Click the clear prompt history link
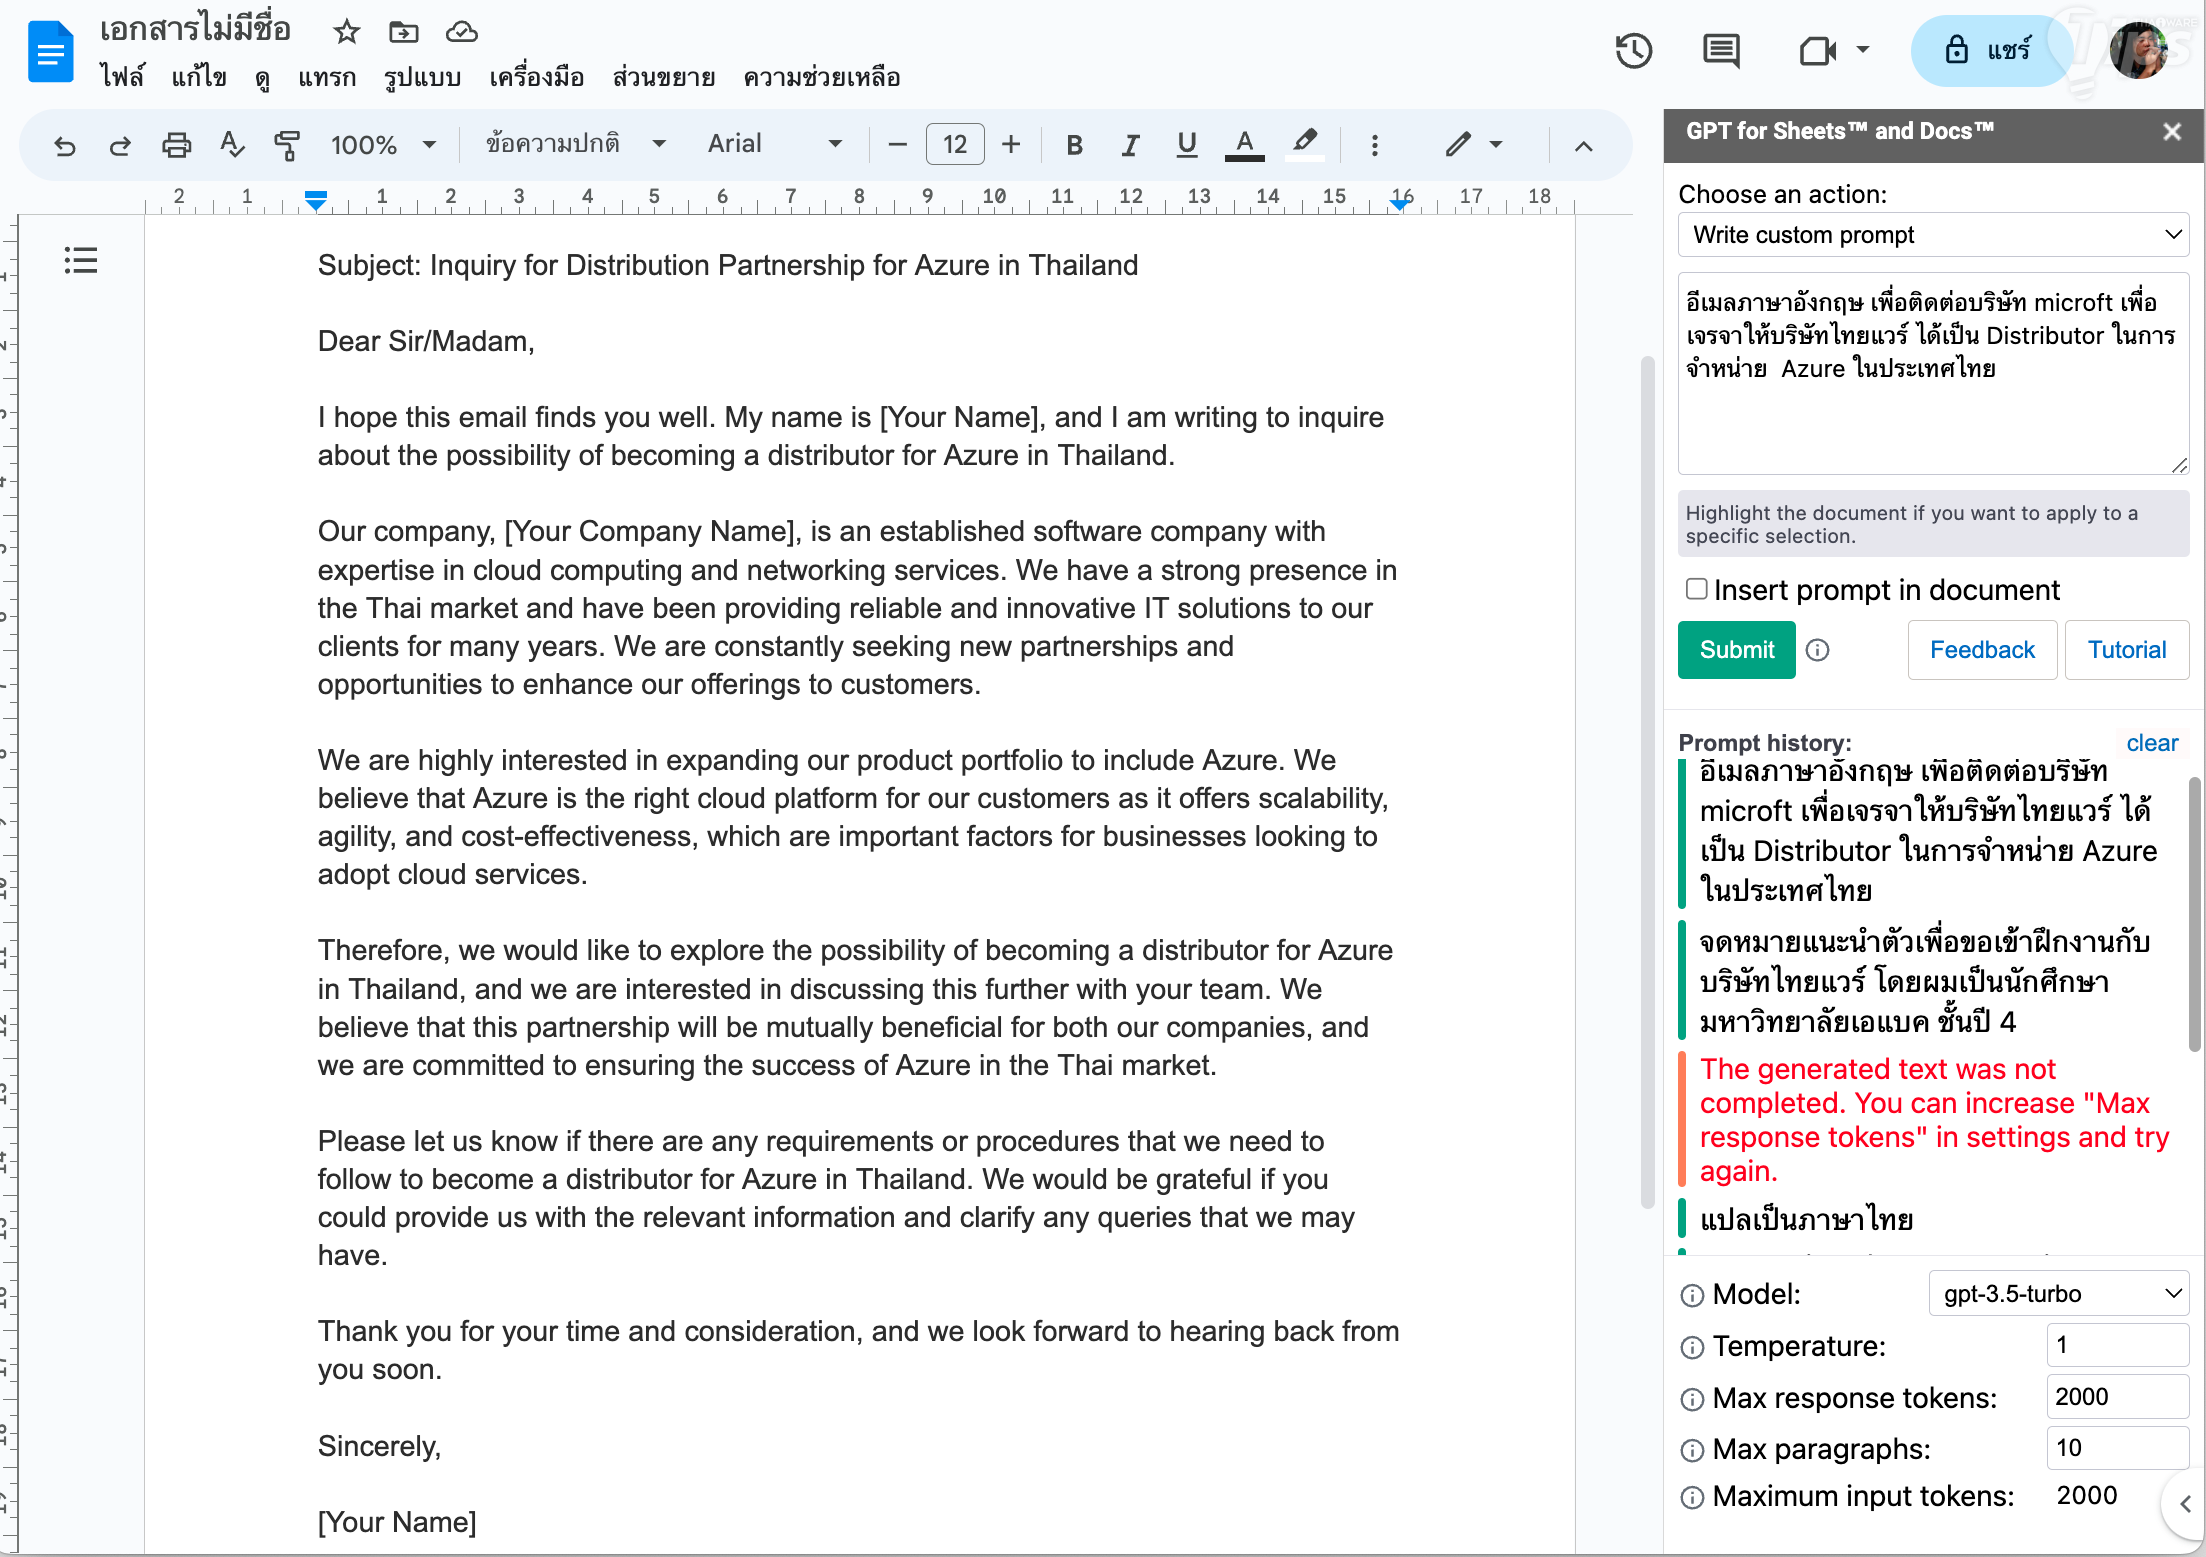2206x1557 pixels. [x=2151, y=743]
